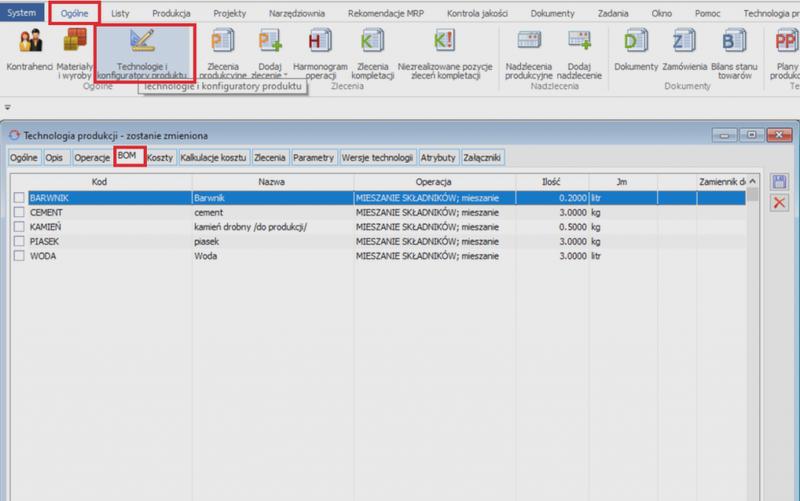This screenshot has width=800, height=501.
Task: Open the Okno ribbon tab
Action: [x=661, y=13]
